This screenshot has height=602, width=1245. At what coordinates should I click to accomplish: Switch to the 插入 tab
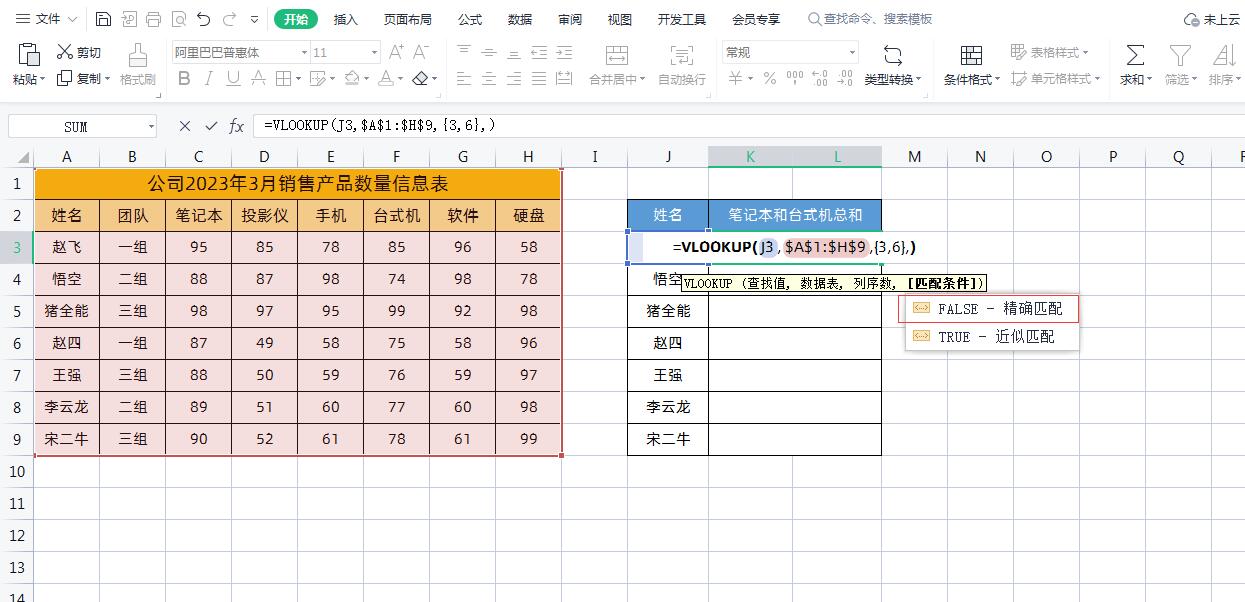coord(346,19)
